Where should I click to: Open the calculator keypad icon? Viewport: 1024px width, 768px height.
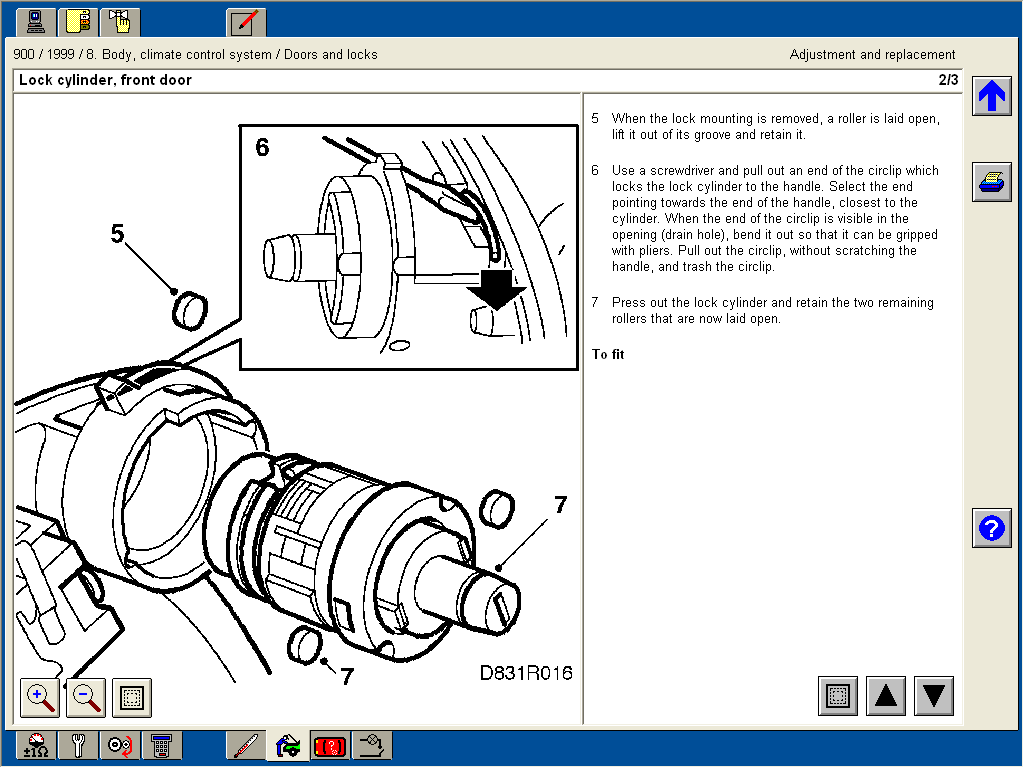tap(161, 745)
